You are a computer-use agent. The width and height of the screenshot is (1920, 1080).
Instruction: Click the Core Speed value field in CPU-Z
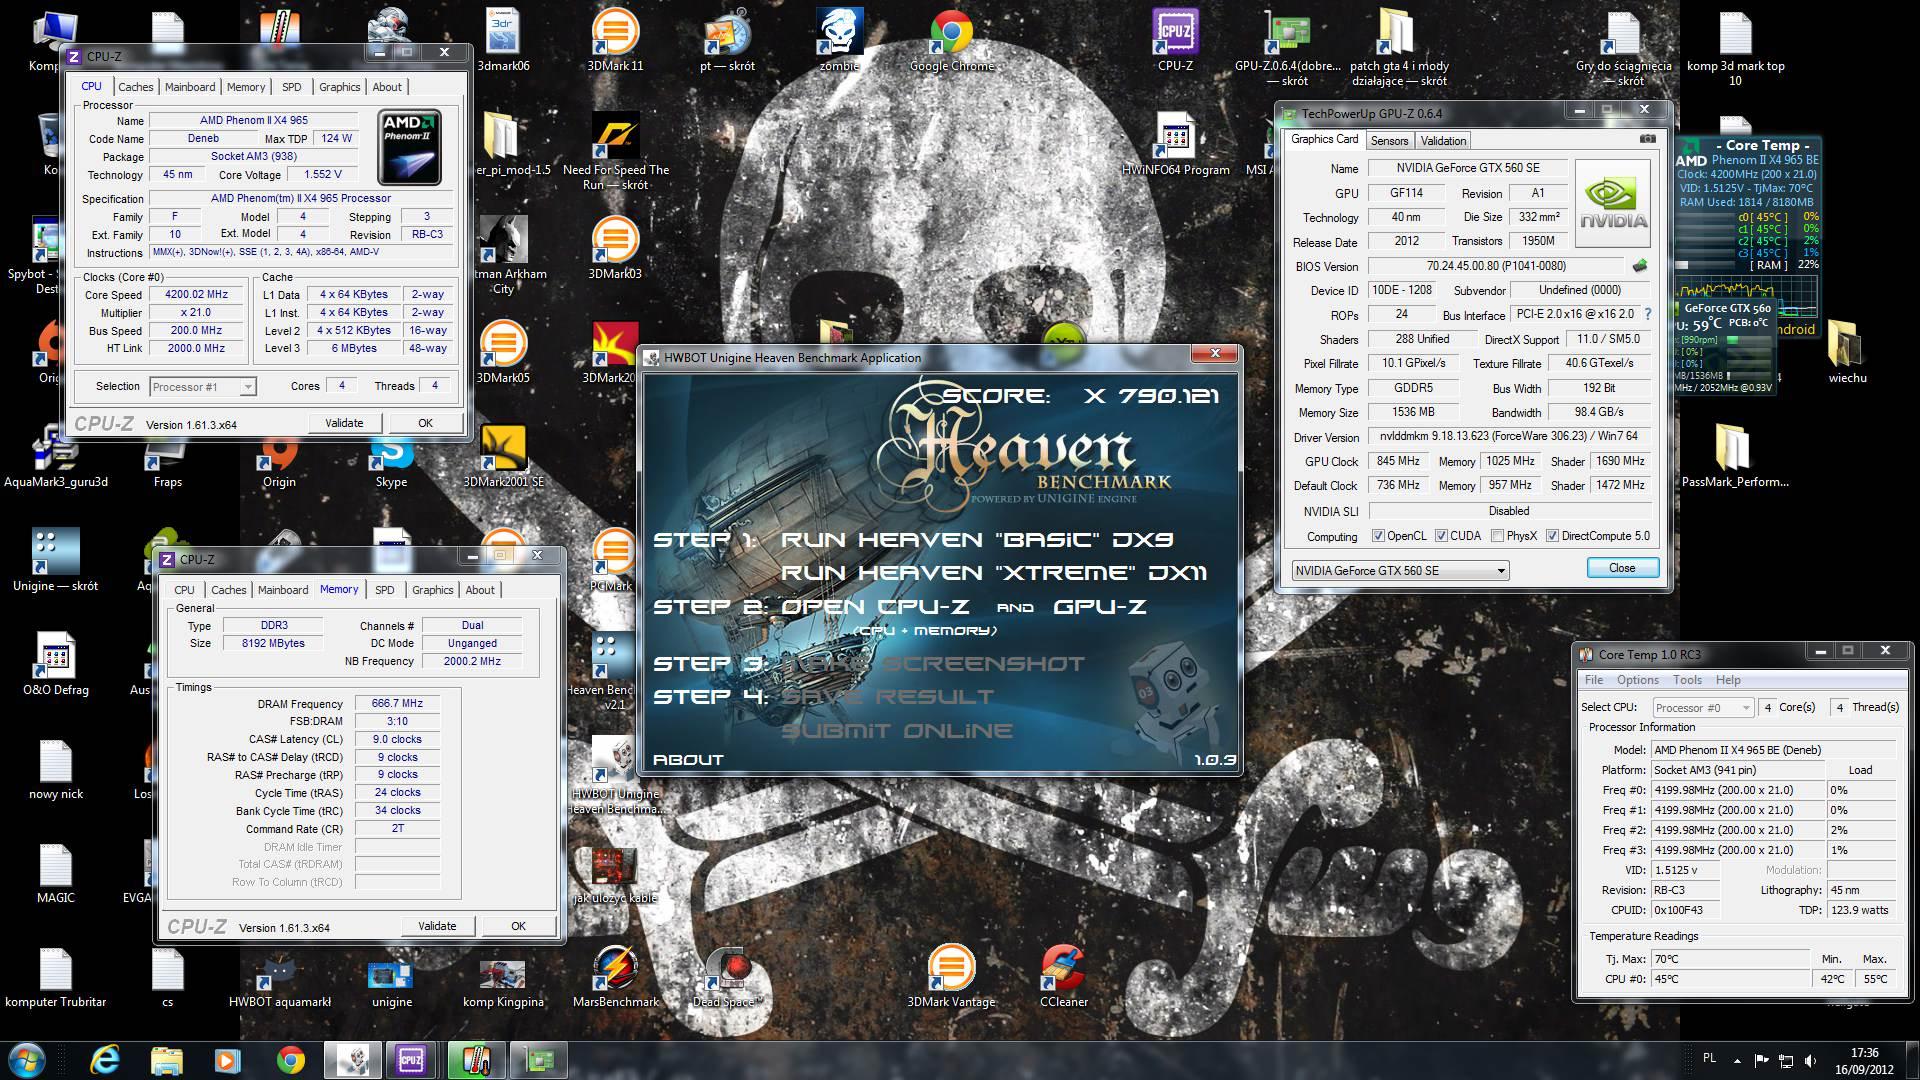(x=197, y=295)
